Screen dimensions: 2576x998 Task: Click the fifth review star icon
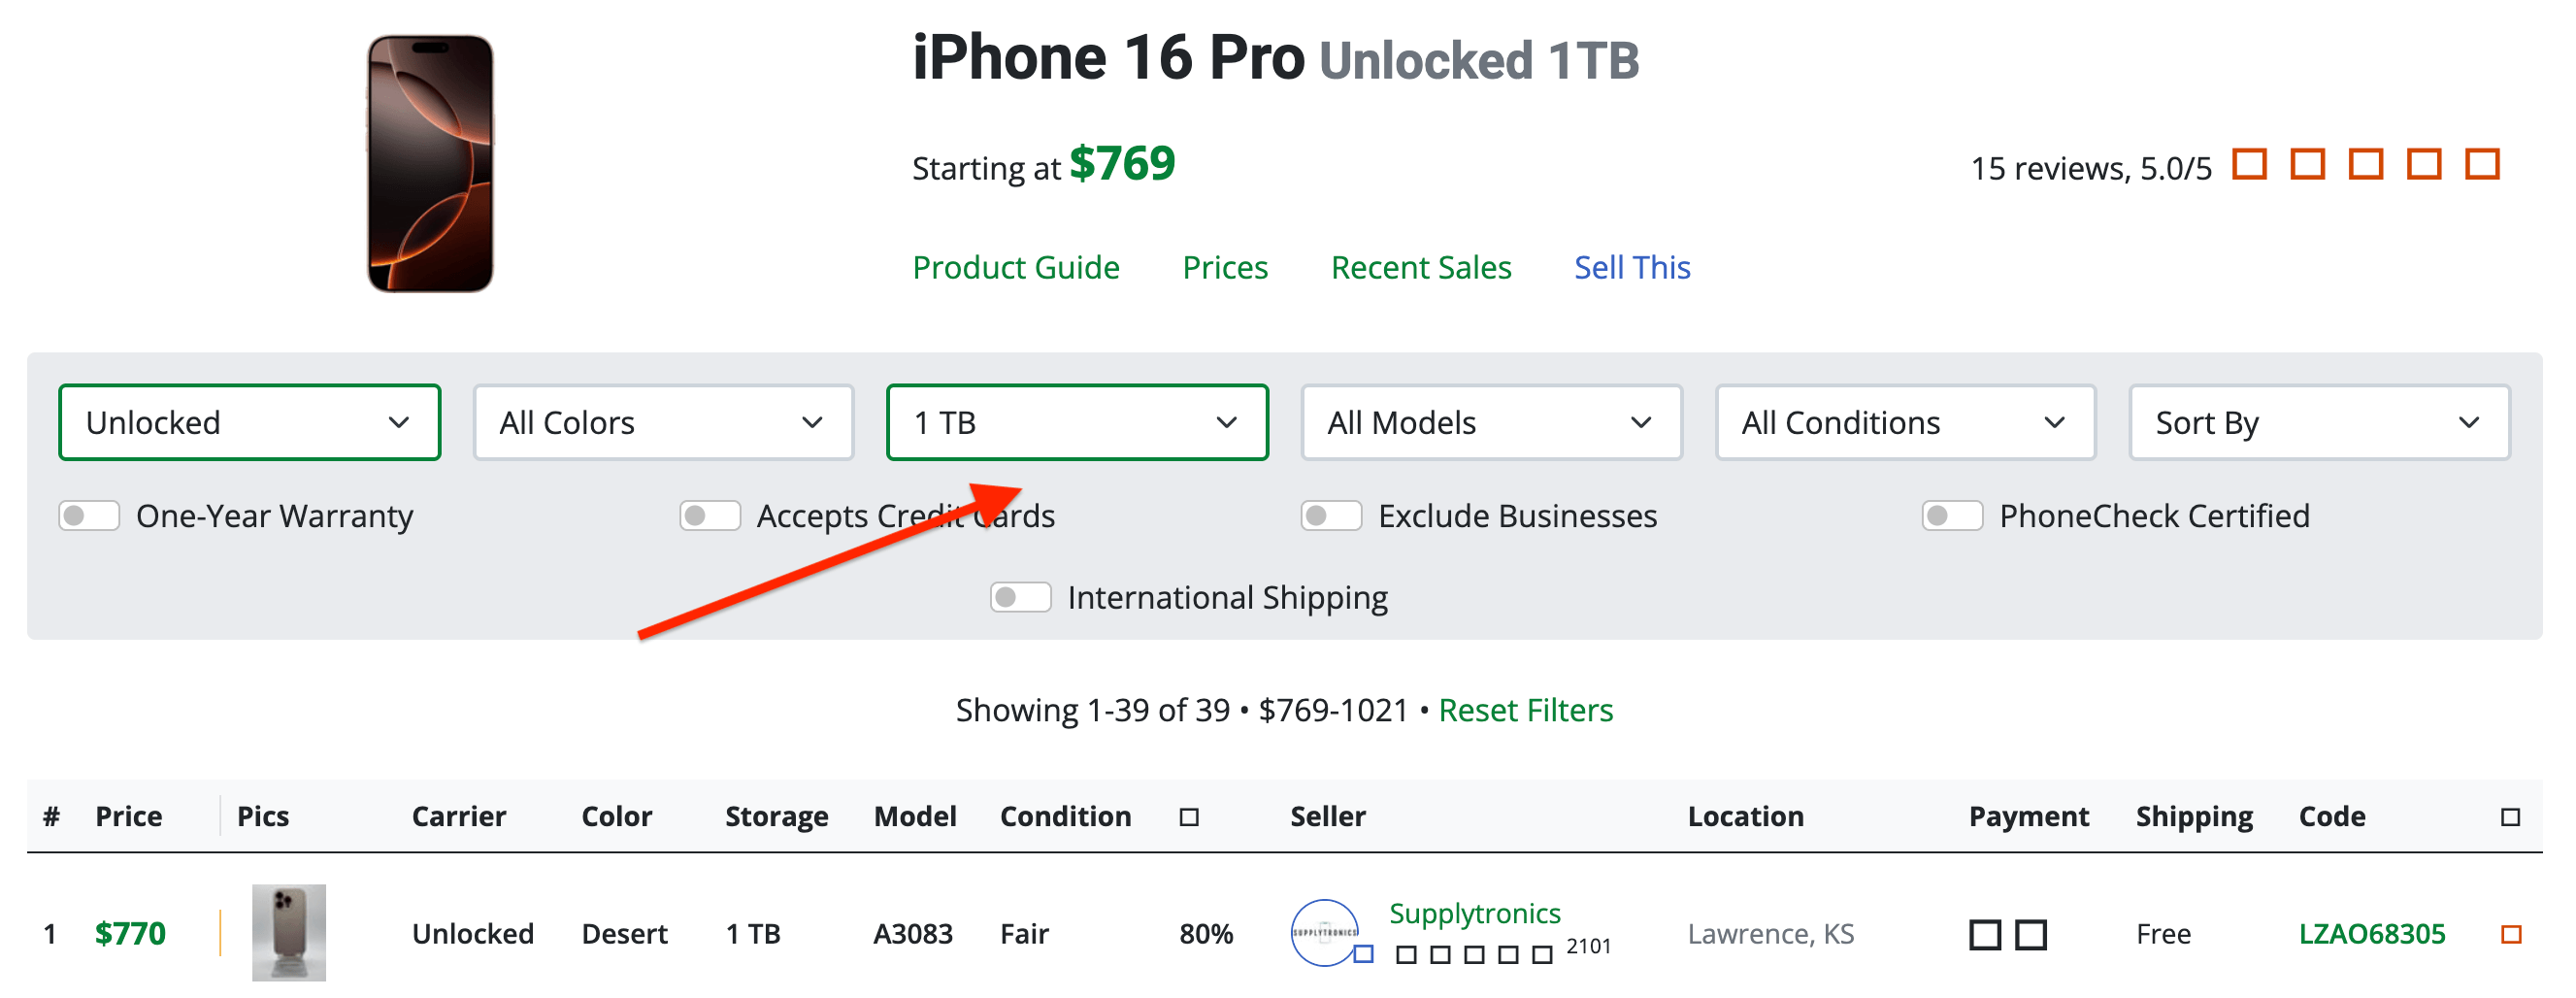click(x=2482, y=164)
